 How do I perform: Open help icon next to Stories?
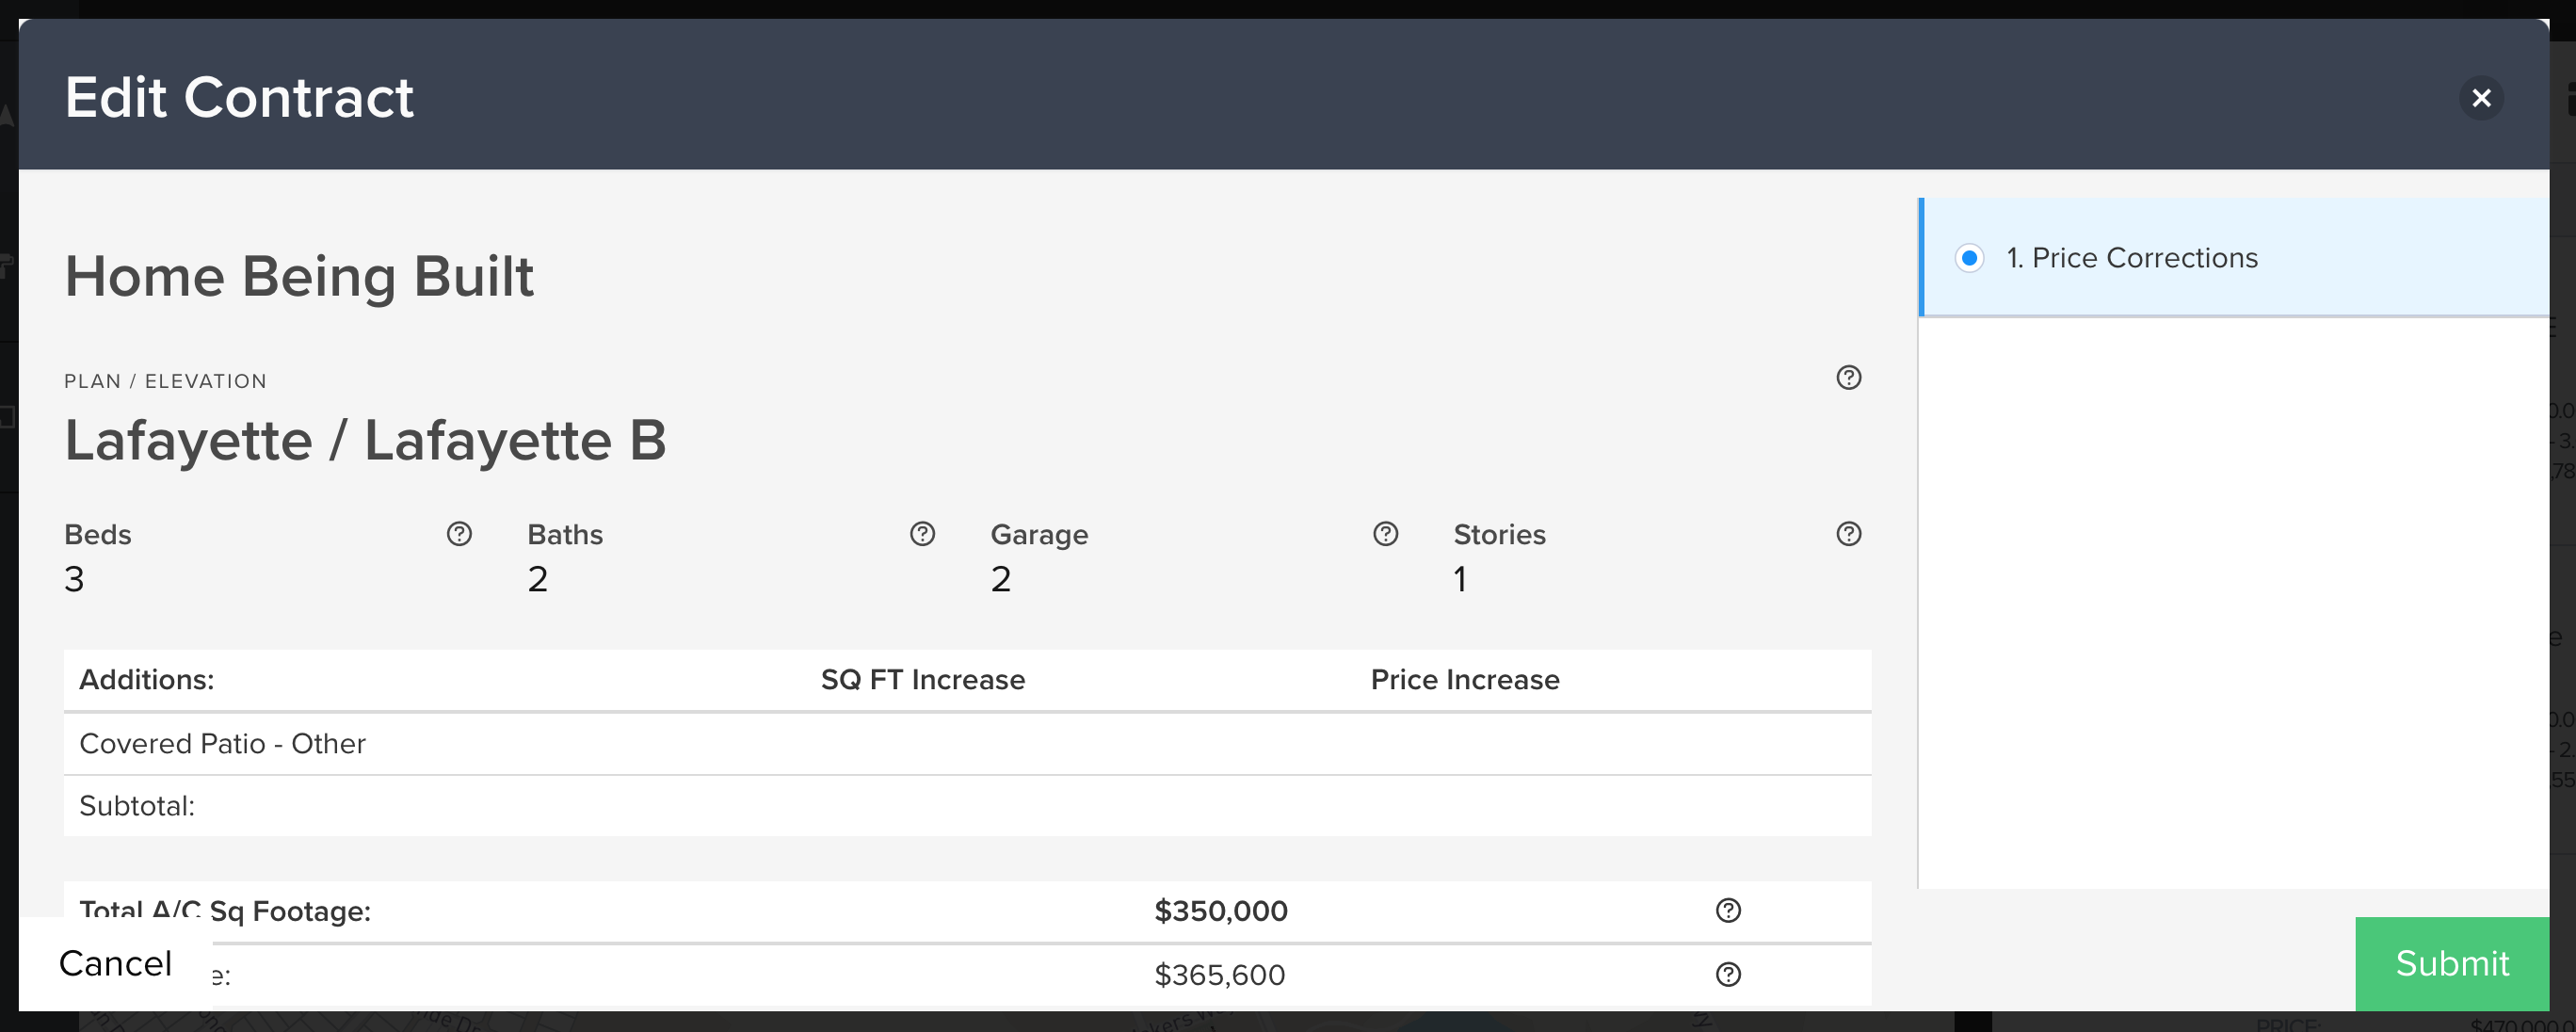[x=1848, y=534]
